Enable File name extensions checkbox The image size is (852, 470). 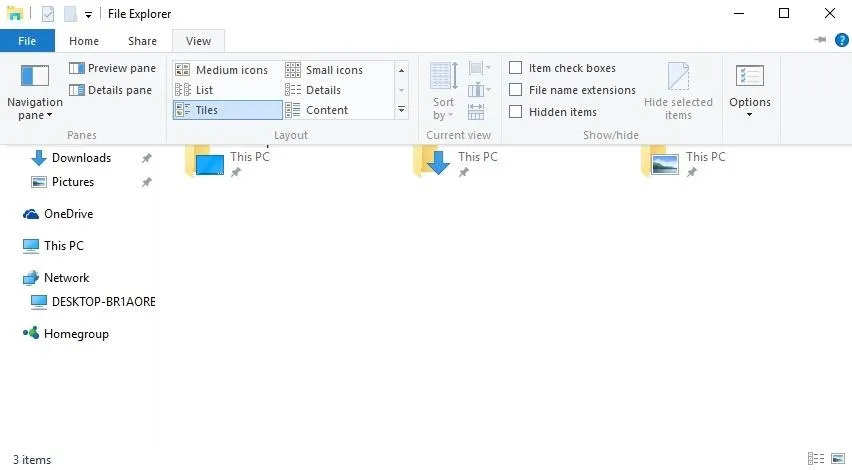[x=572, y=90]
